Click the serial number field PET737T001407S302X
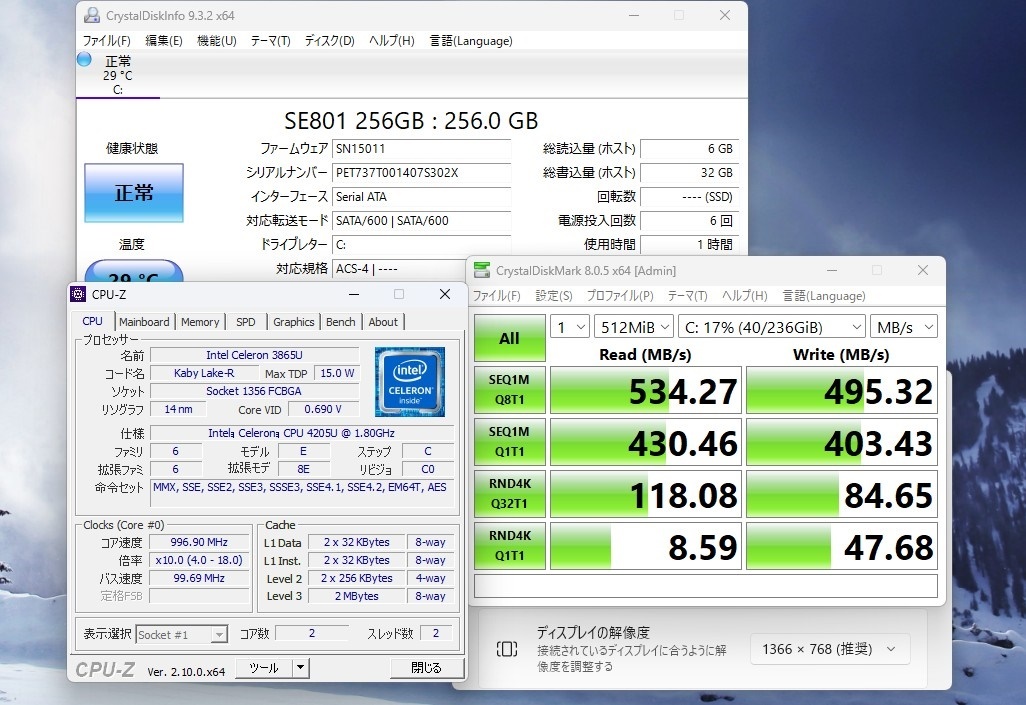Screen dimensions: 1026x705 pyautogui.click(x=421, y=173)
